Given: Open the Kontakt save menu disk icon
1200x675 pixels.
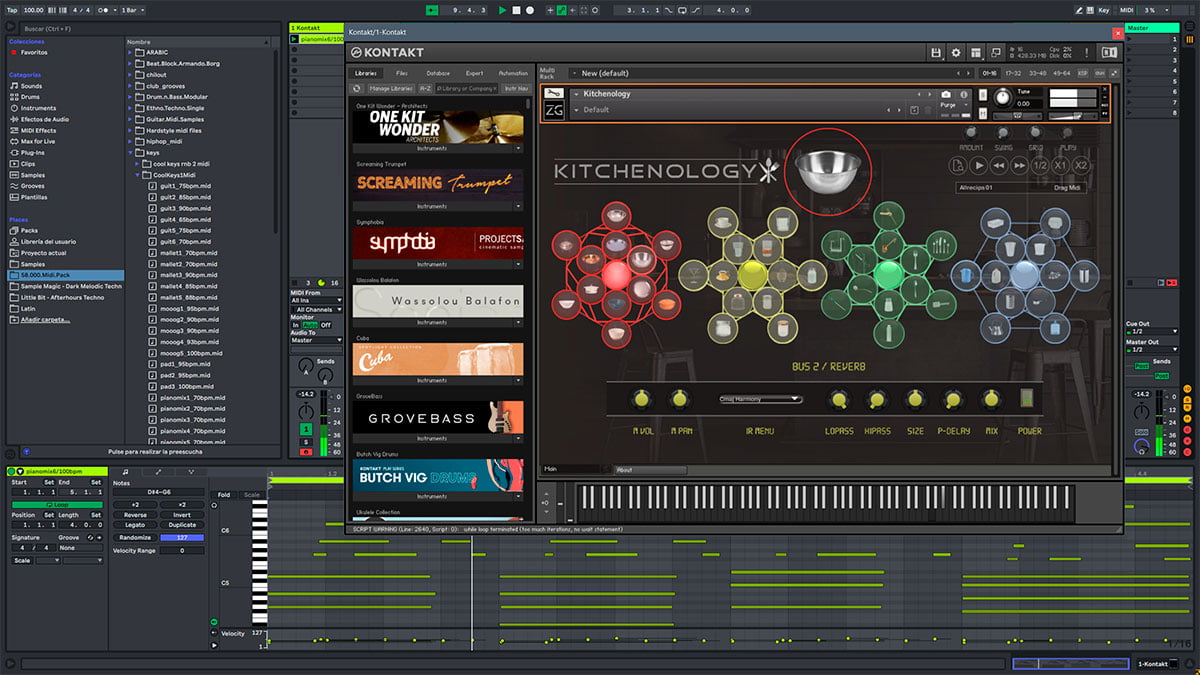Looking at the screenshot, I should (x=935, y=52).
